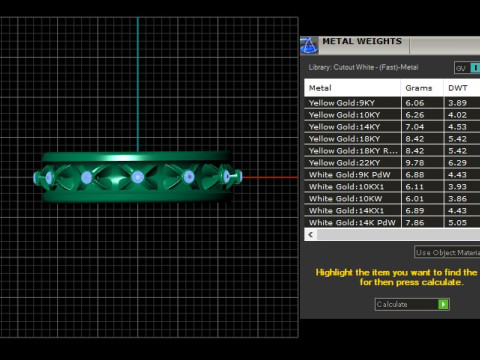480x360 pixels.
Task: Click the 3.93 DWT value
Action: 457,187
